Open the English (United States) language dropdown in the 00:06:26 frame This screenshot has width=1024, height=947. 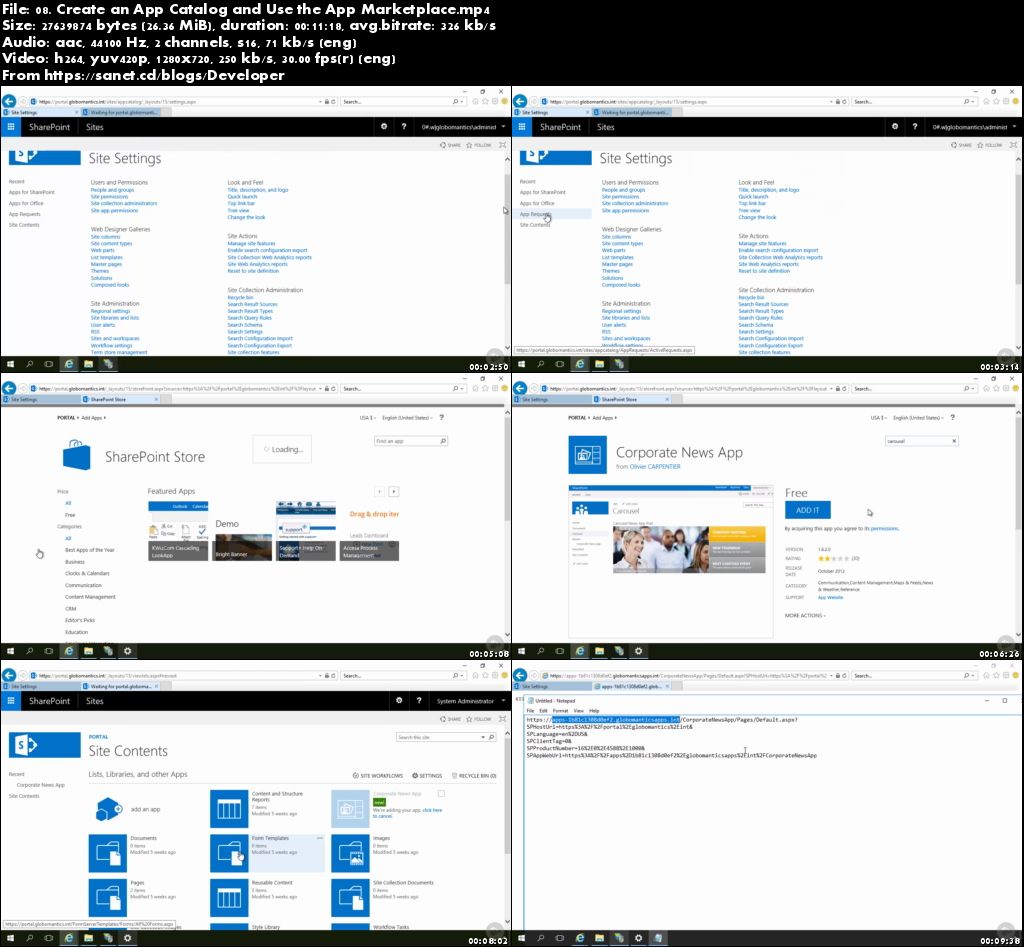coord(918,417)
